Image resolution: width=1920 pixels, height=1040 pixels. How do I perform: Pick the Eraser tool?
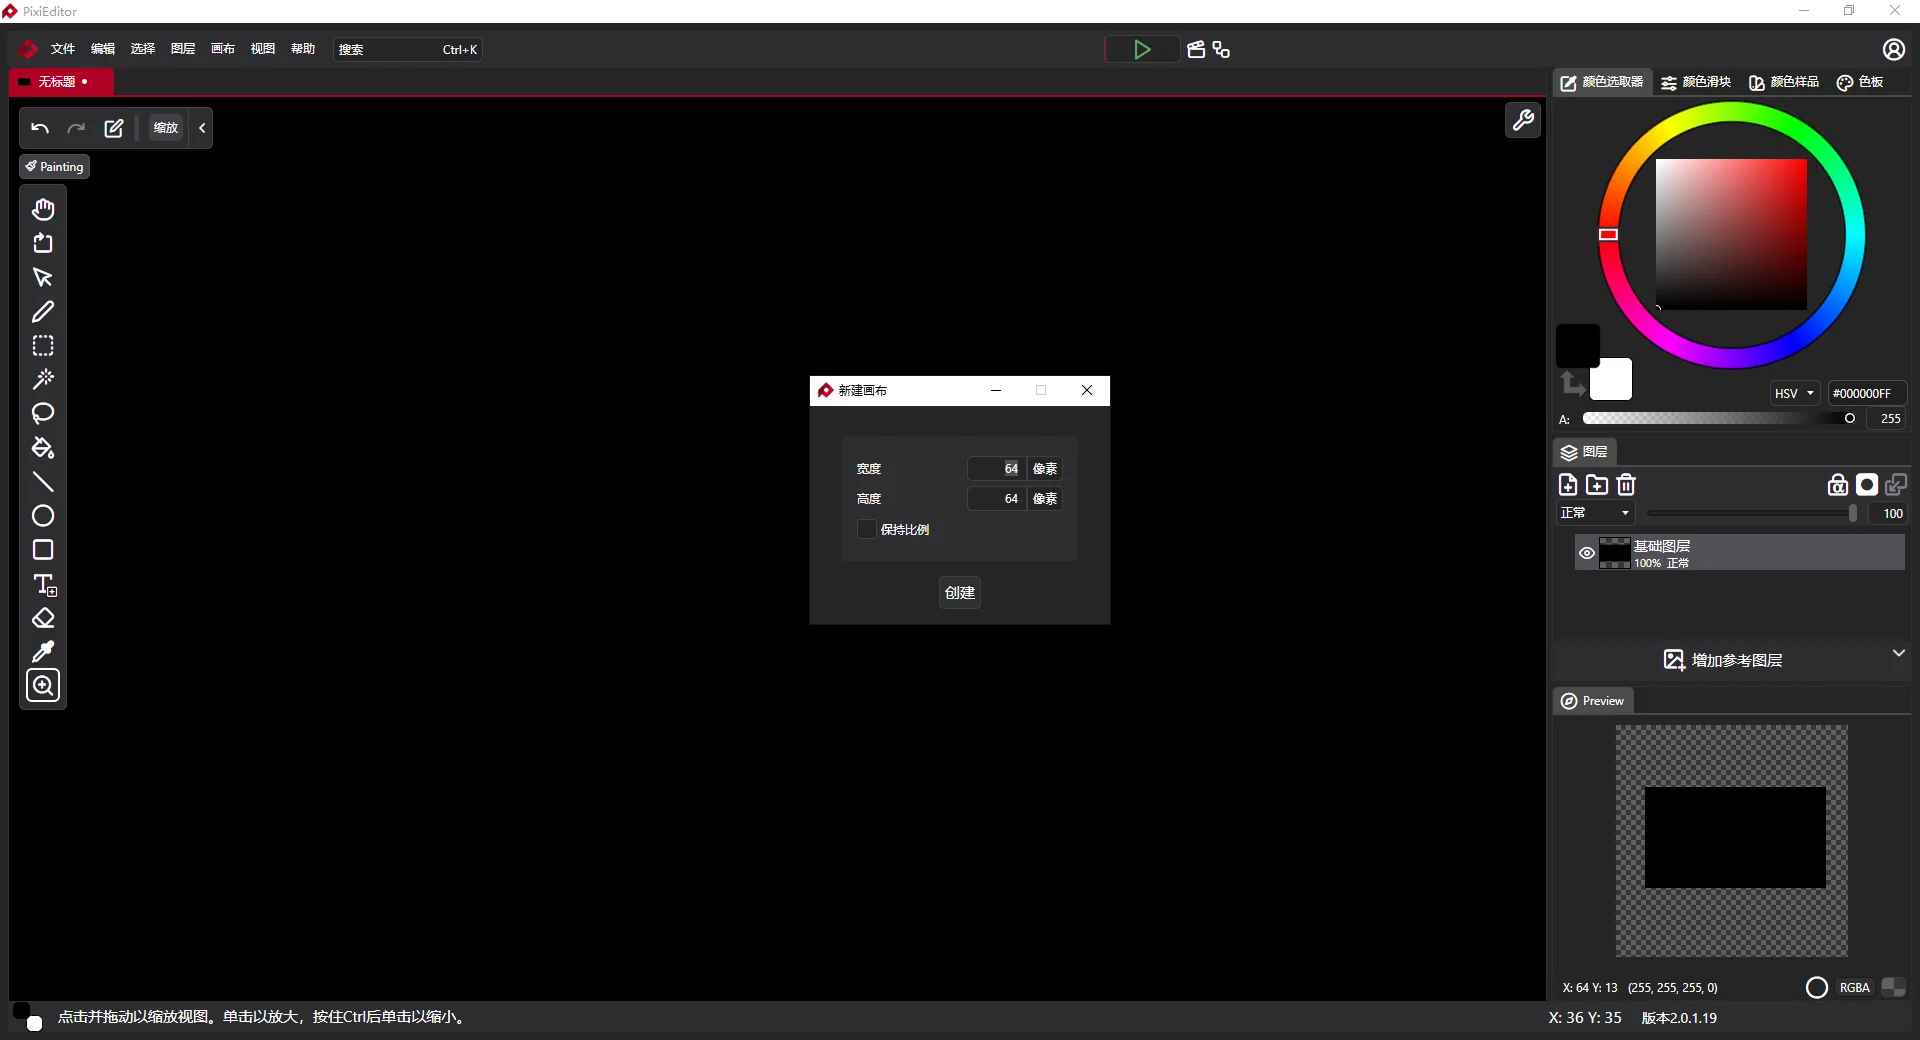(43, 618)
